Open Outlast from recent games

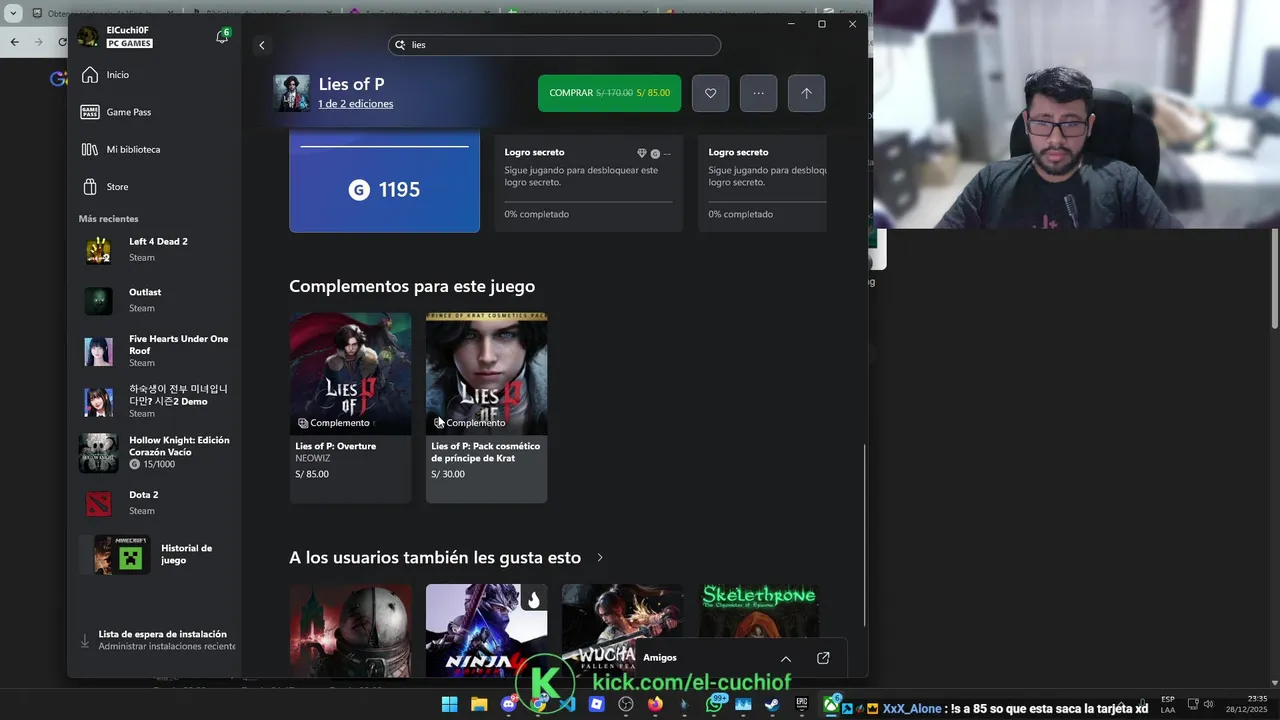[x=155, y=300]
